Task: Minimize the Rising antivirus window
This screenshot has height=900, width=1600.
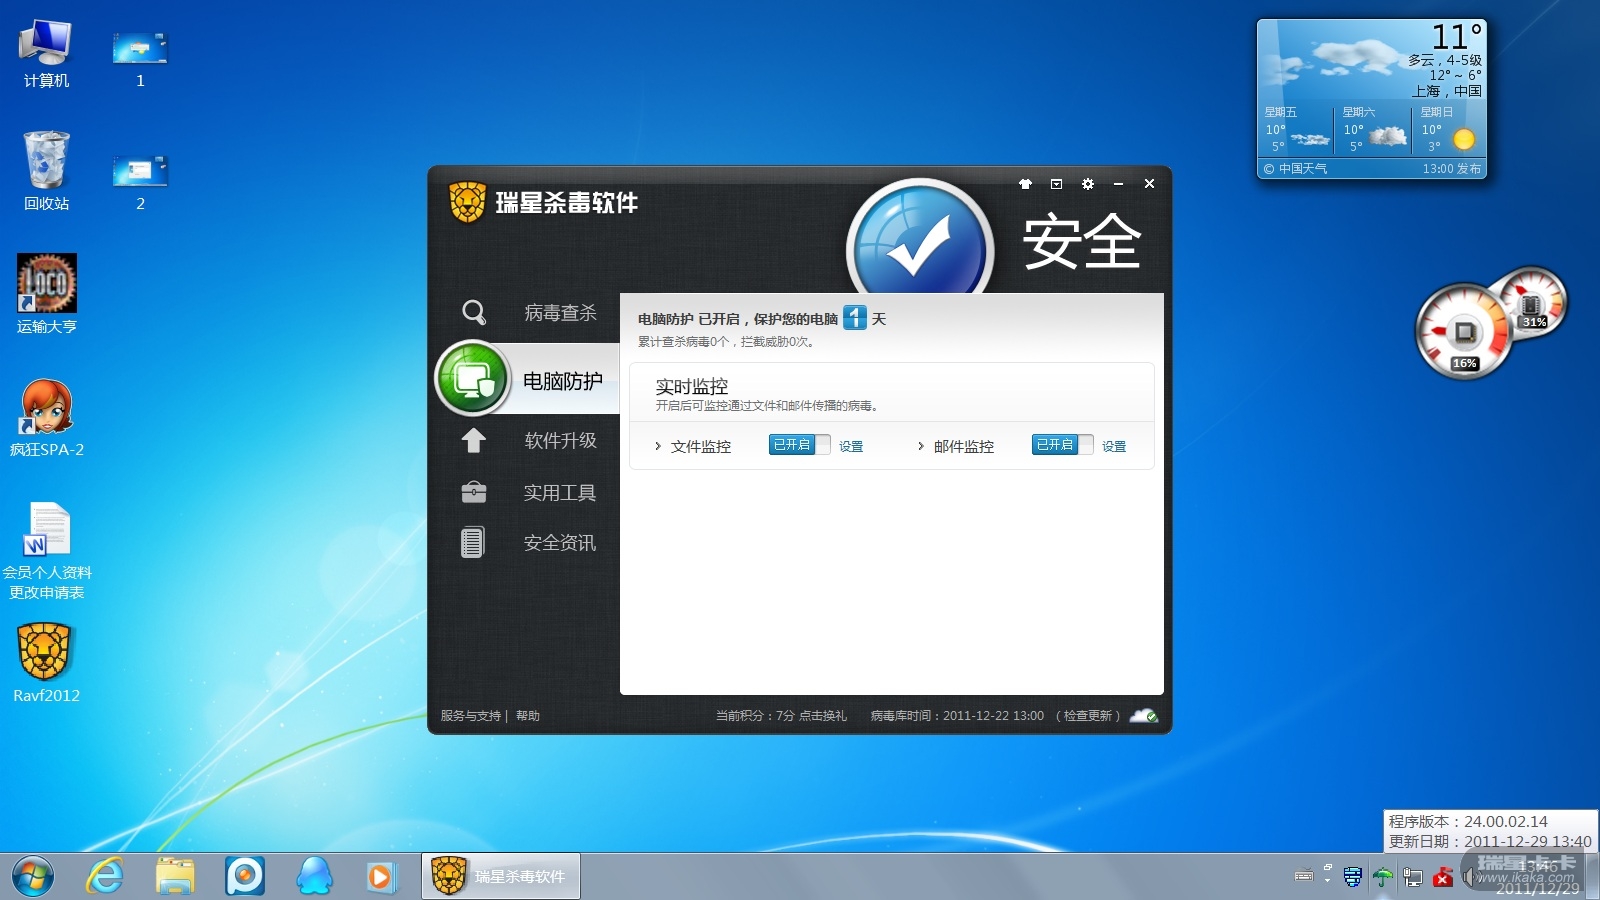Action: pyautogui.click(x=1118, y=184)
